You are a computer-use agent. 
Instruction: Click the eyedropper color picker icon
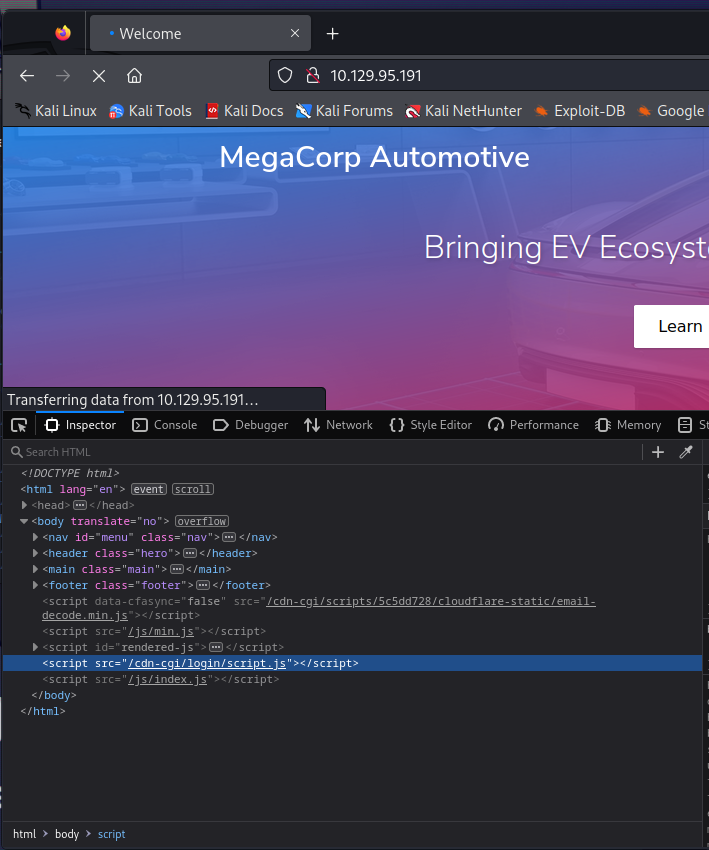click(x=686, y=452)
